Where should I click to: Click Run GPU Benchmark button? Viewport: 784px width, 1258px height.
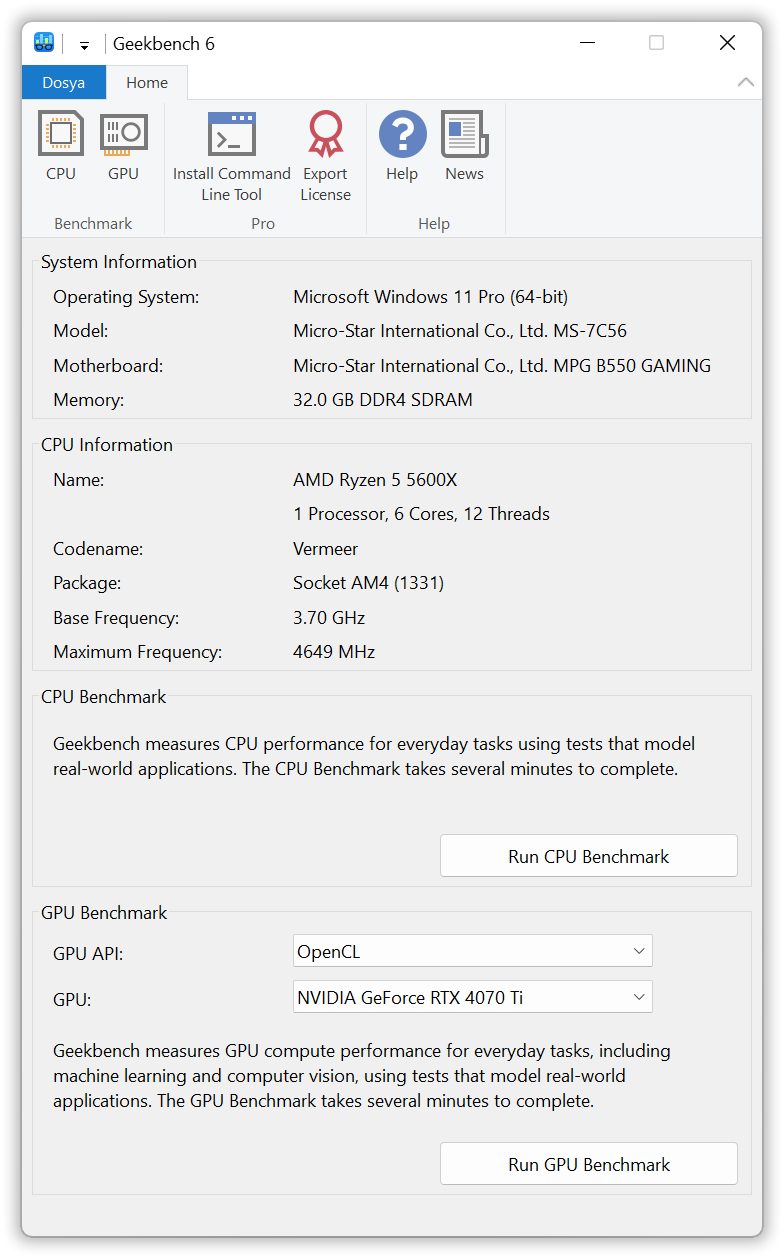tap(589, 1164)
